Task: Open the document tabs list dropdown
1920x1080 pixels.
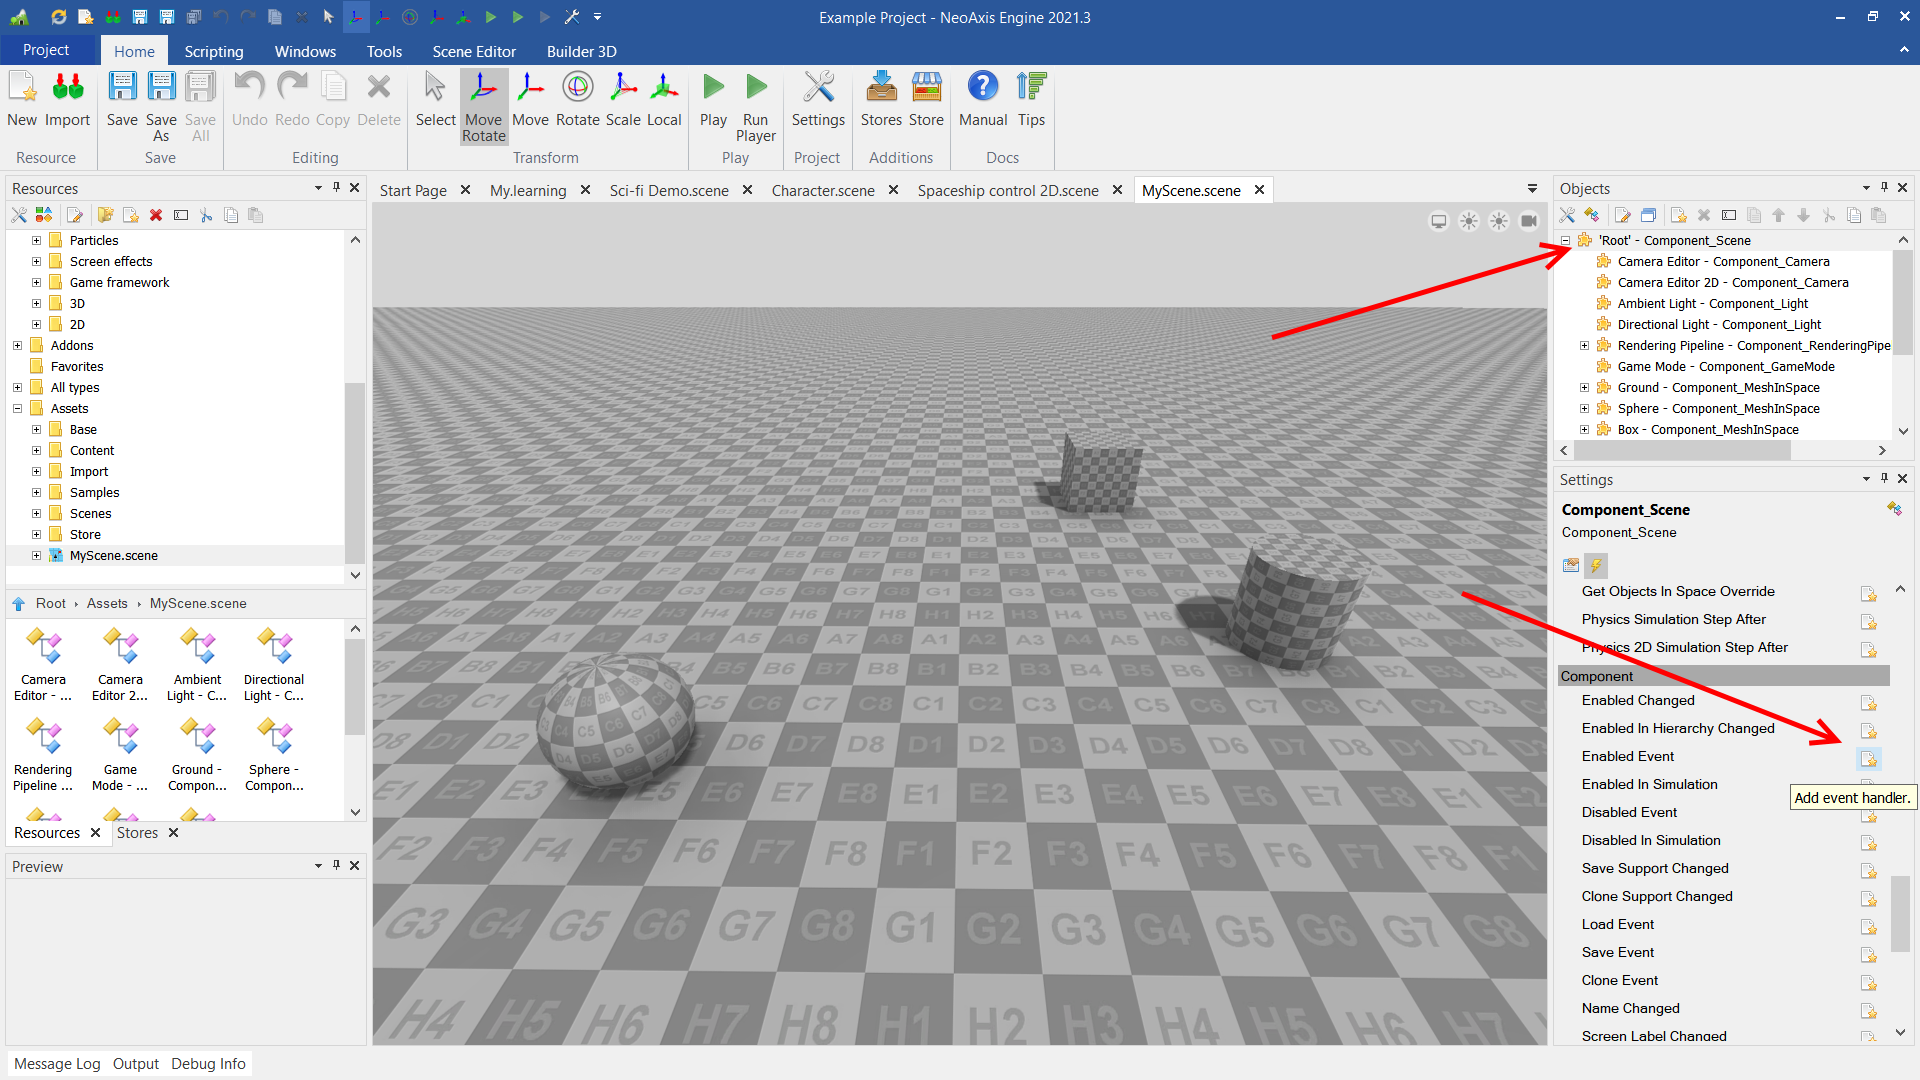Action: [x=1532, y=189]
